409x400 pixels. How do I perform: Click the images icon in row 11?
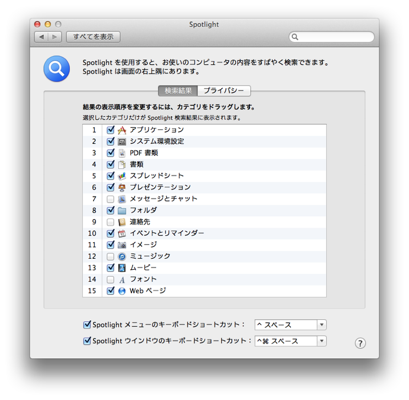[x=122, y=245]
